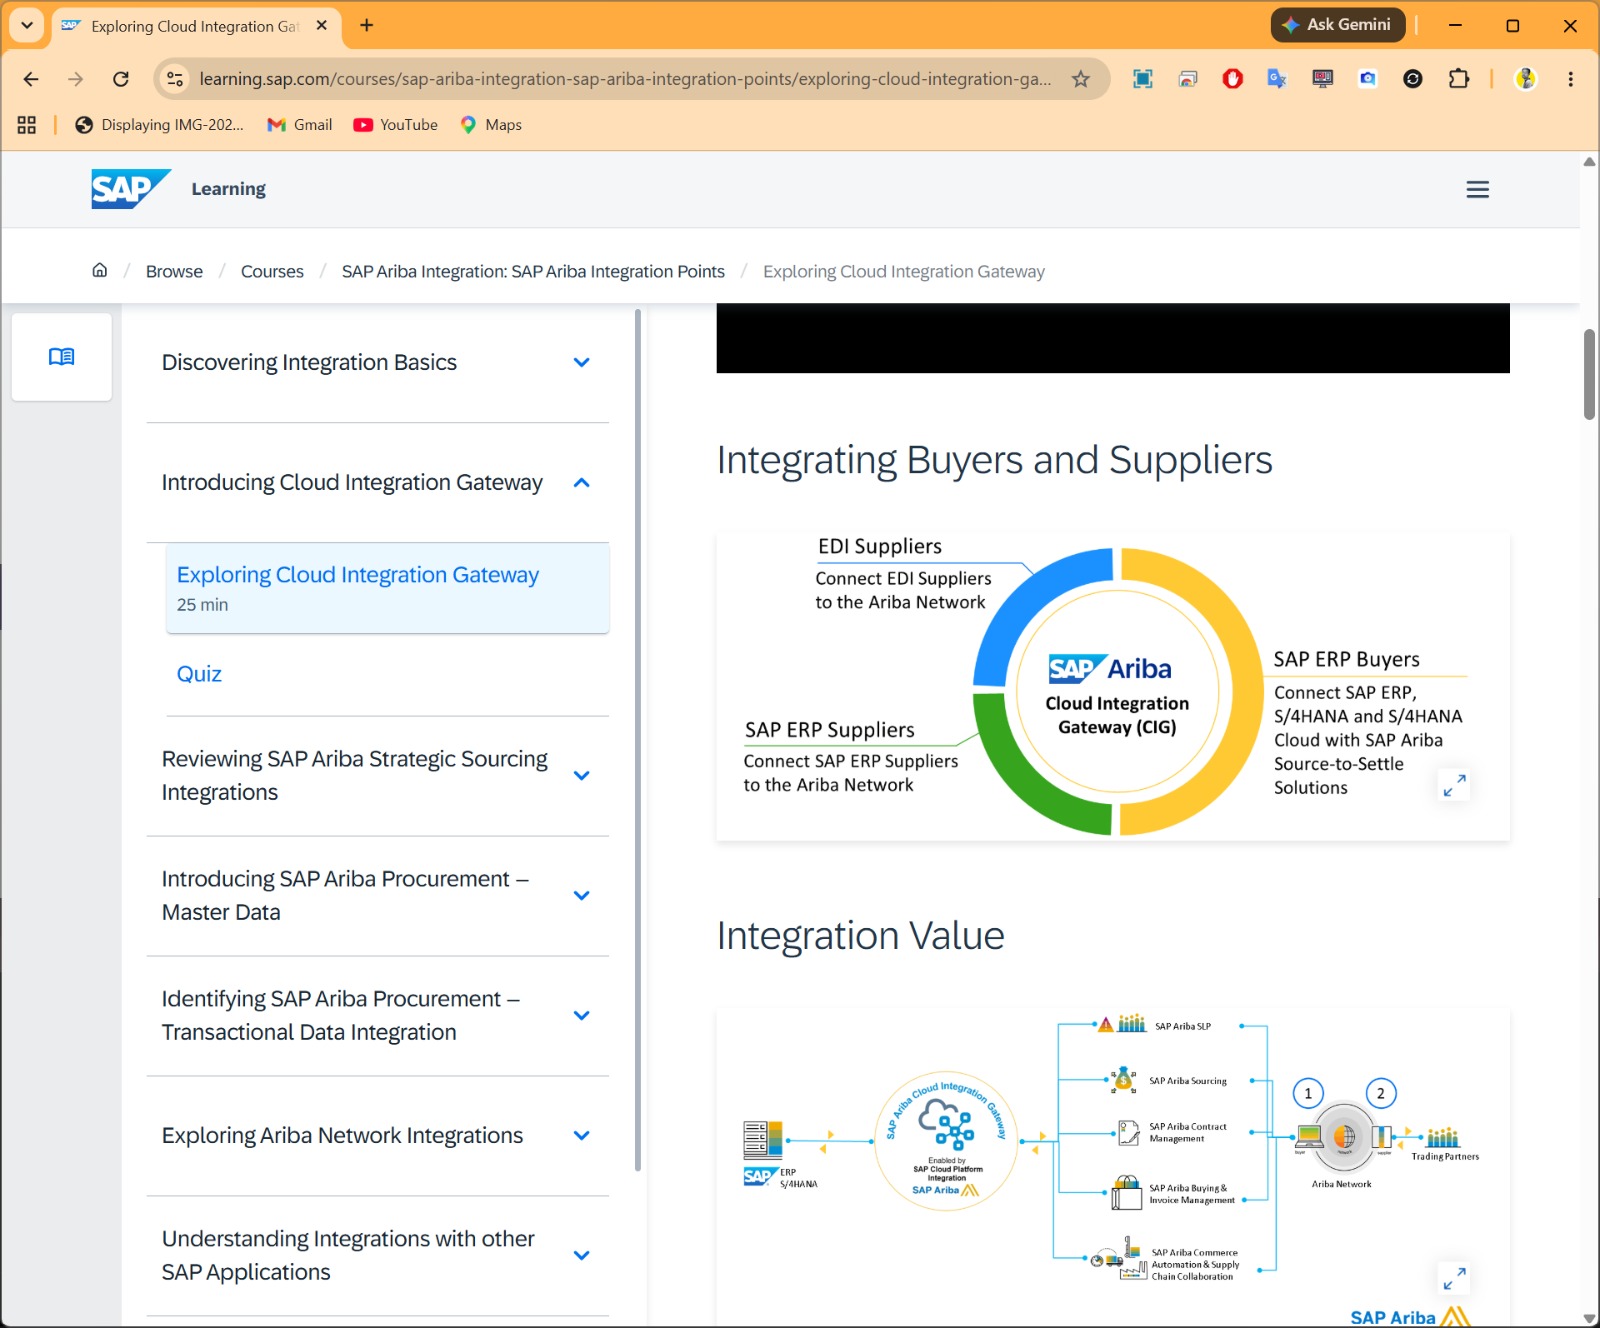The height and width of the screenshot is (1328, 1600).
Task: Click the Ask Gemini button
Action: (1338, 25)
